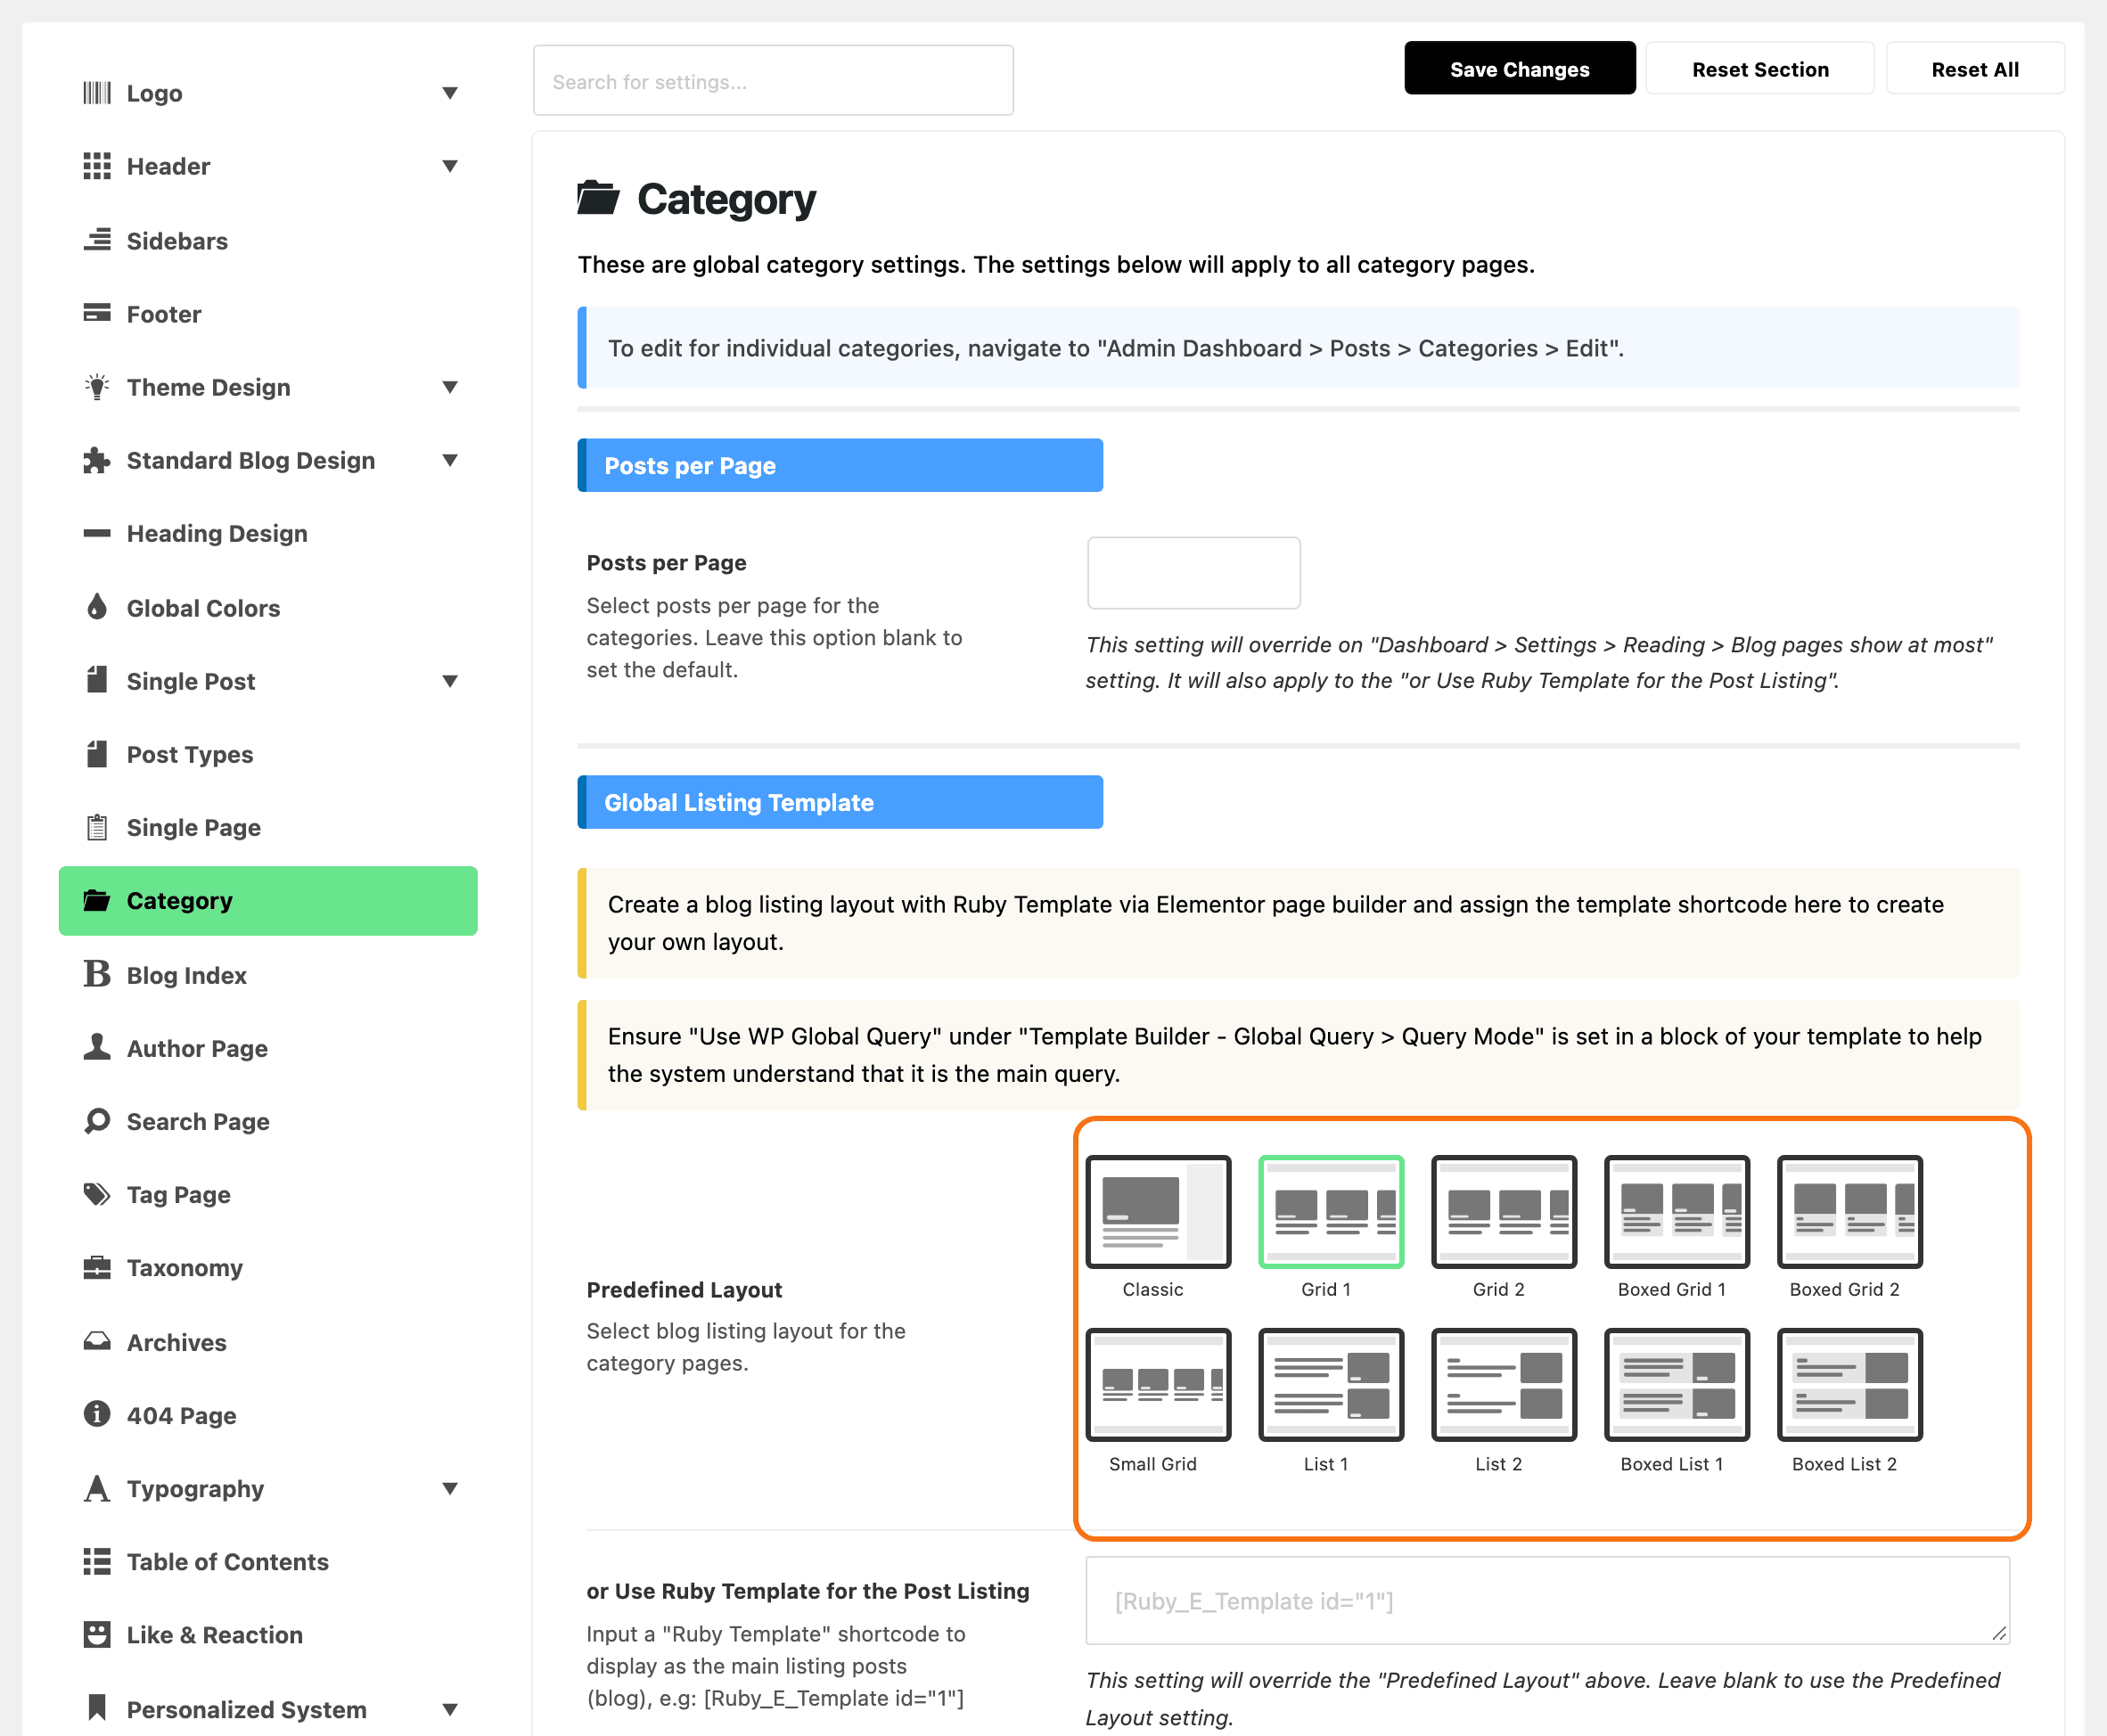Viewport: 2107px width, 1736px height.
Task: Select the Boxed Grid 2 layout thumbnail
Action: click(1850, 1212)
